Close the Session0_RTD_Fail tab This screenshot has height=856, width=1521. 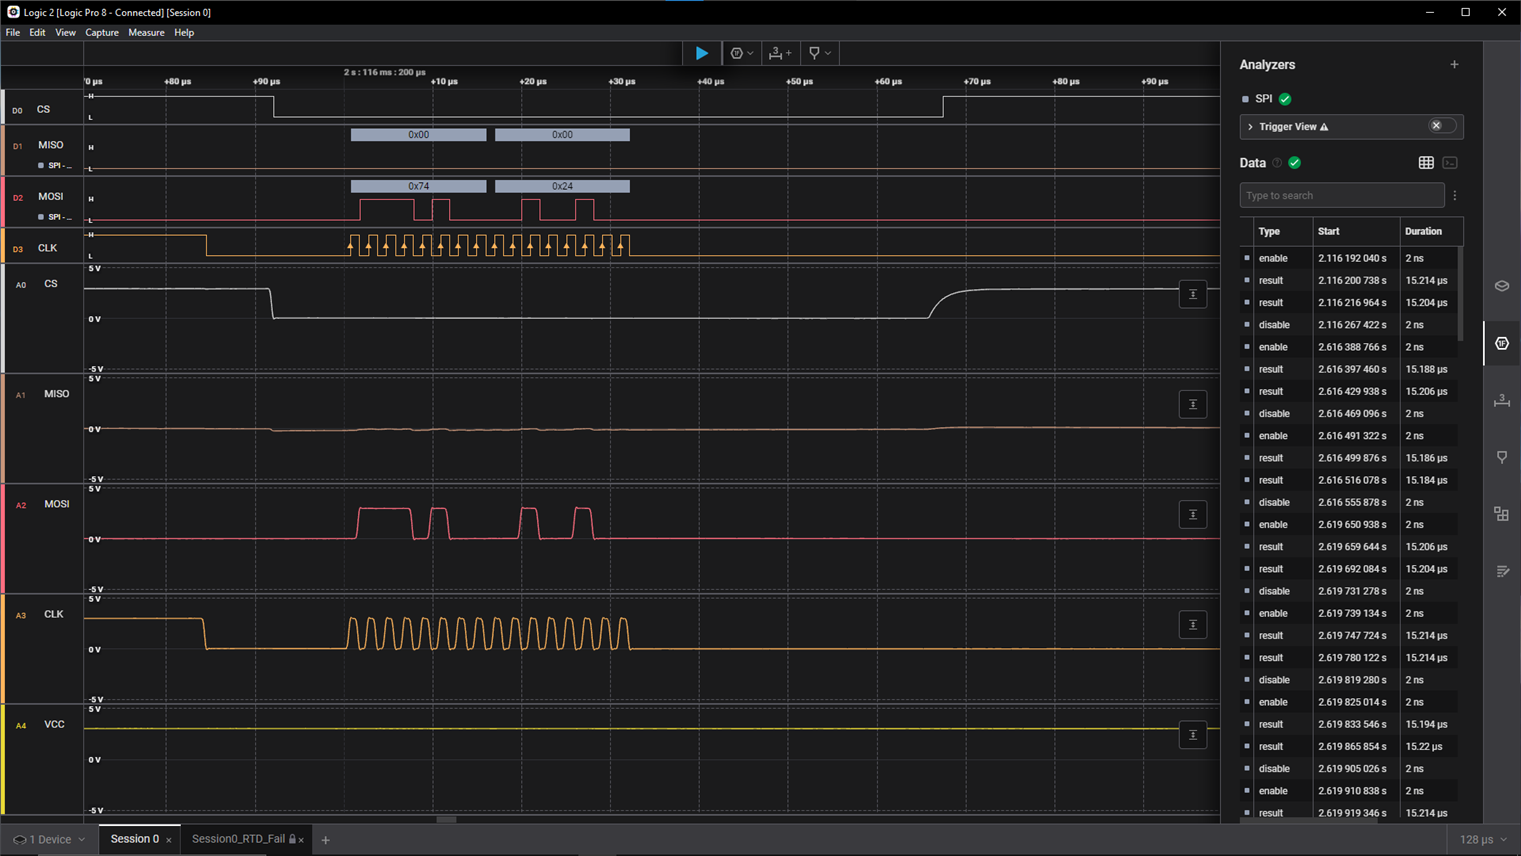301,840
